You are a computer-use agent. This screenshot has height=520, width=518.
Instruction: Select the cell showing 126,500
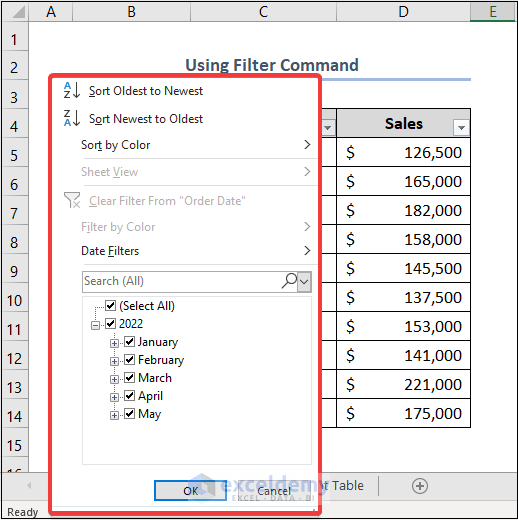coord(403,152)
